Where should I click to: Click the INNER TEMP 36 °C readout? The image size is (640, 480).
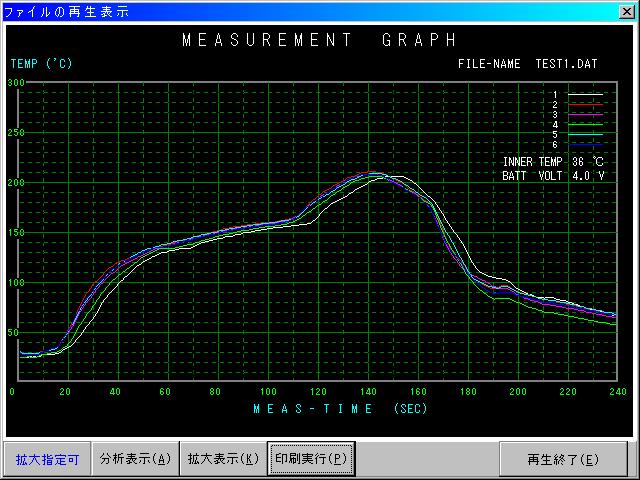tap(553, 162)
